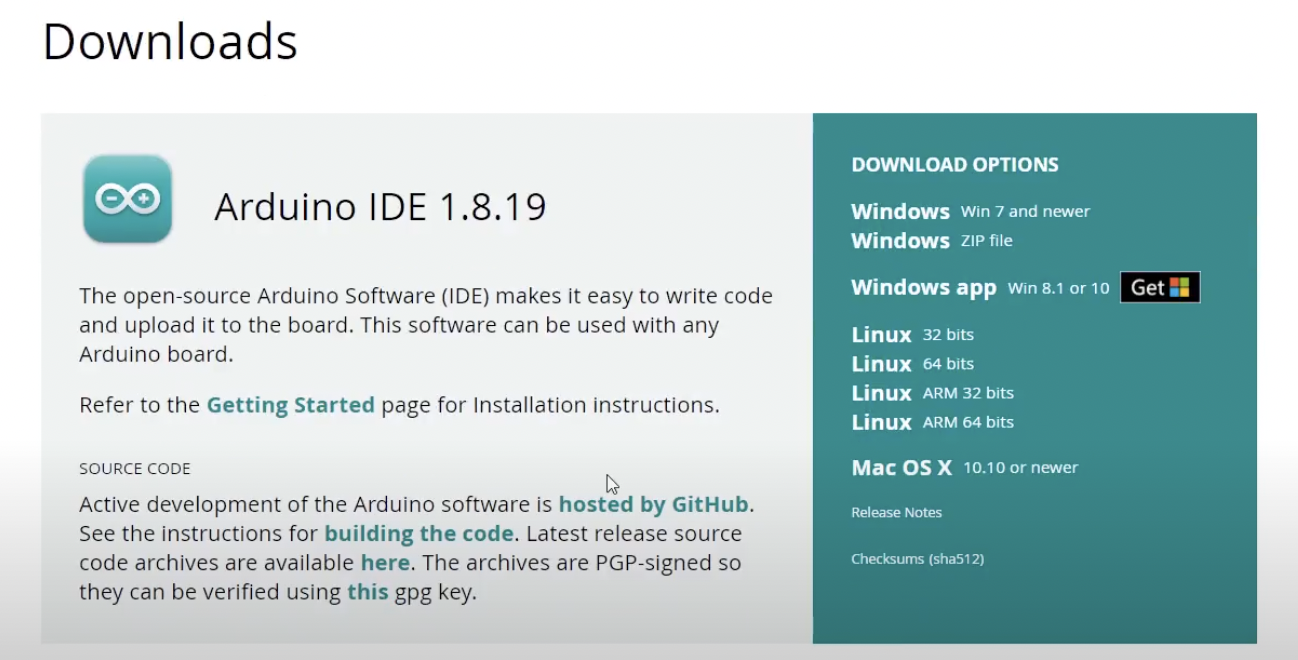Download the Windows ZIP file

click(932, 240)
